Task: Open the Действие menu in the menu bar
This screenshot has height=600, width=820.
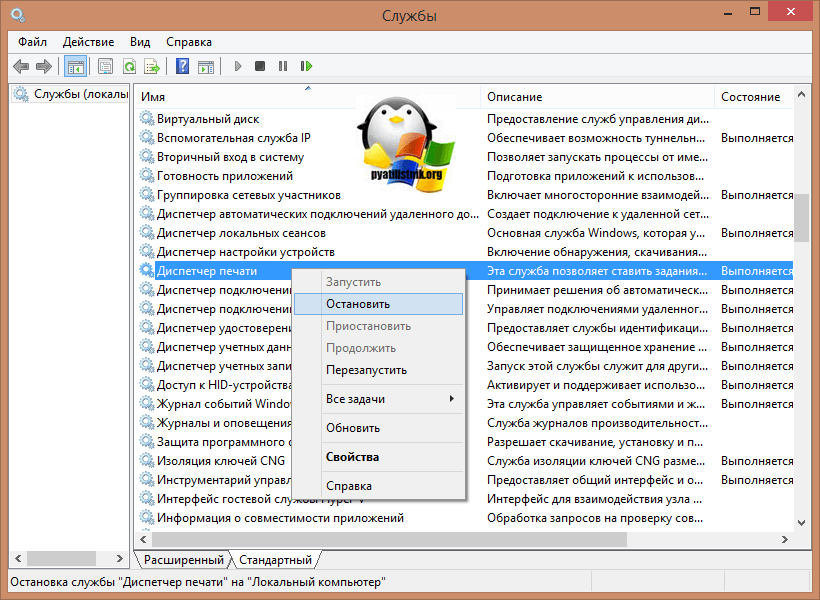Action: tap(88, 42)
